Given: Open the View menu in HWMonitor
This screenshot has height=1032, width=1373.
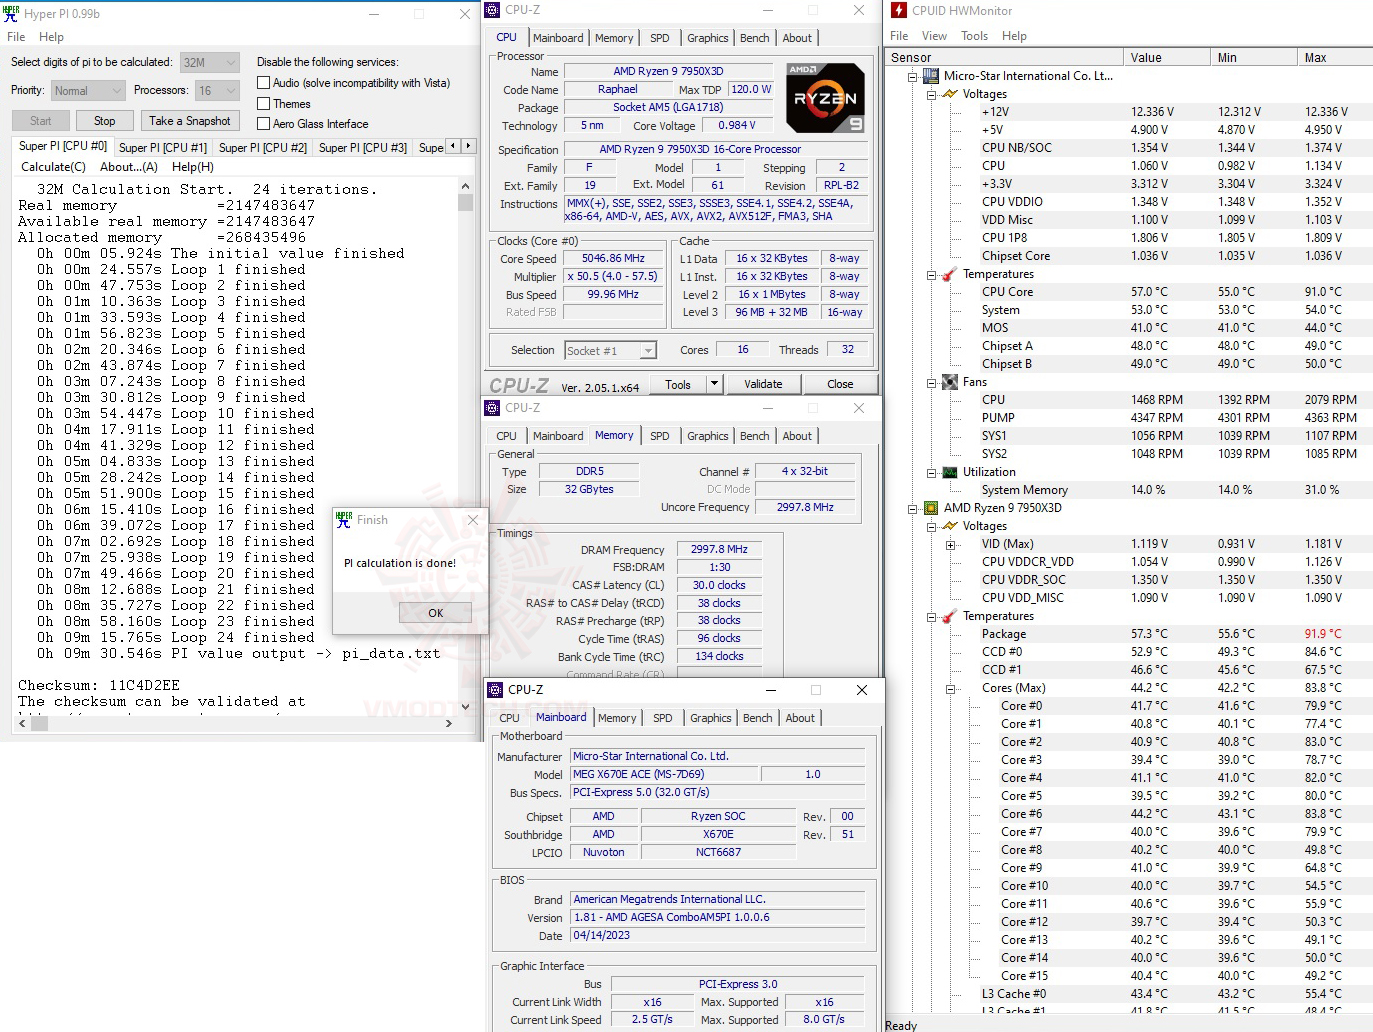Looking at the screenshot, I should (935, 36).
